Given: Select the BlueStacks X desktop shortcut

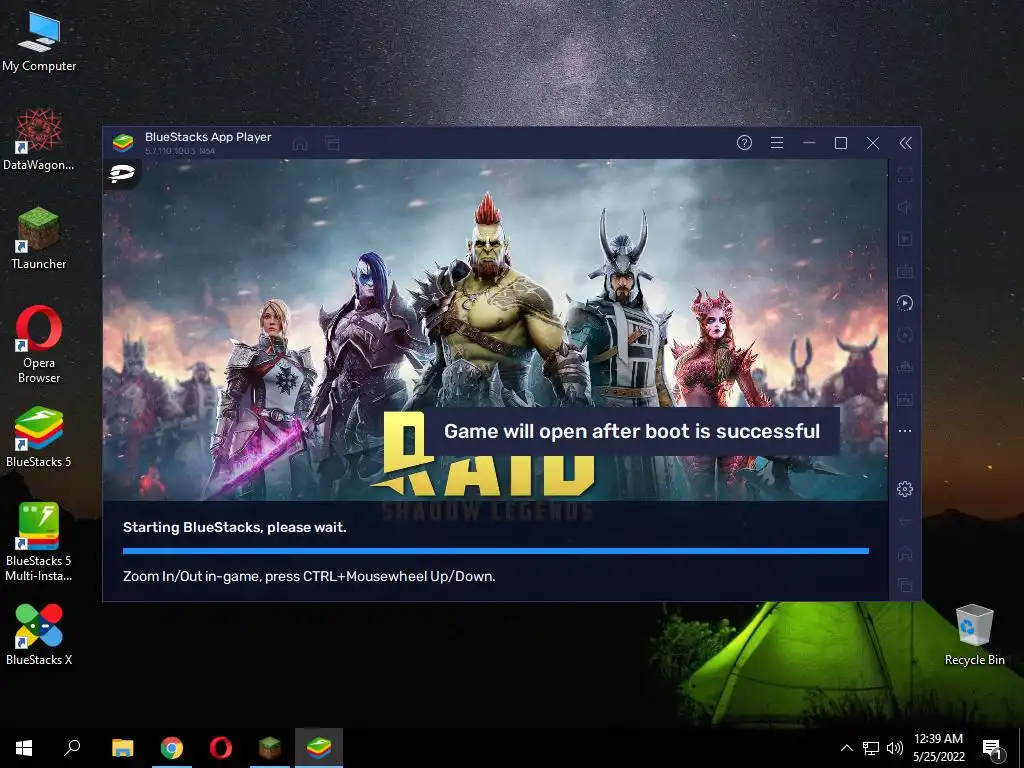Looking at the screenshot, I should (39, 634).
